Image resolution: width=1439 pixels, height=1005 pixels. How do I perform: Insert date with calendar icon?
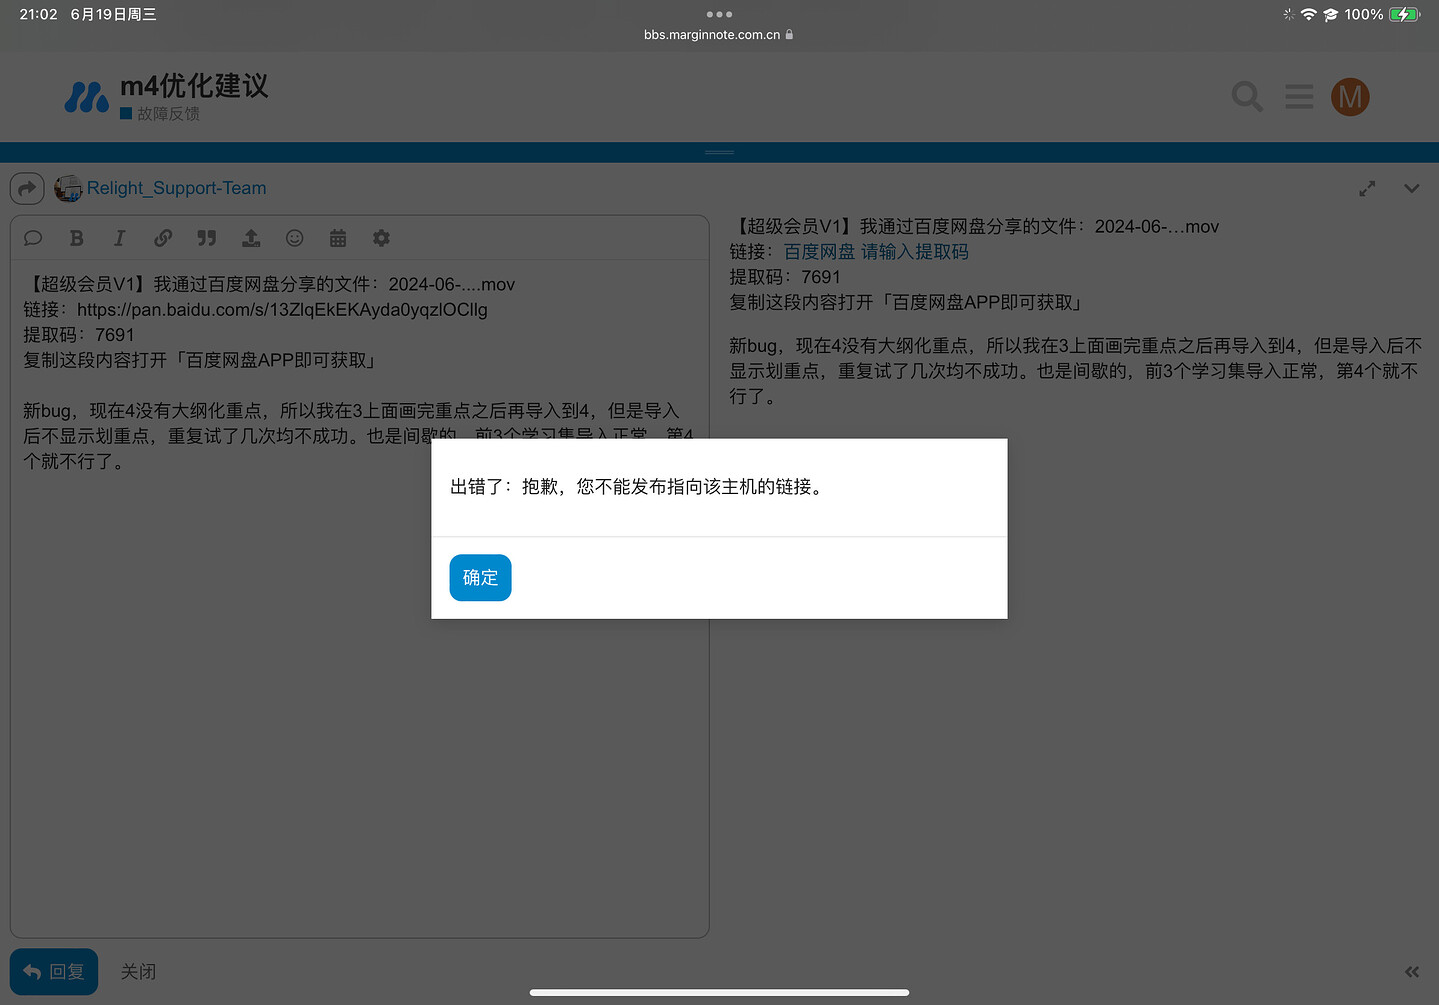pos(338,238)
